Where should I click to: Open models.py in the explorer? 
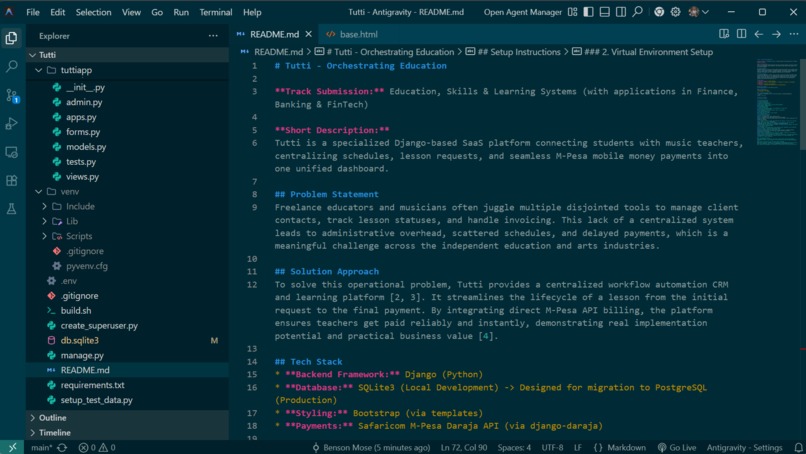(x=127, y=147)
